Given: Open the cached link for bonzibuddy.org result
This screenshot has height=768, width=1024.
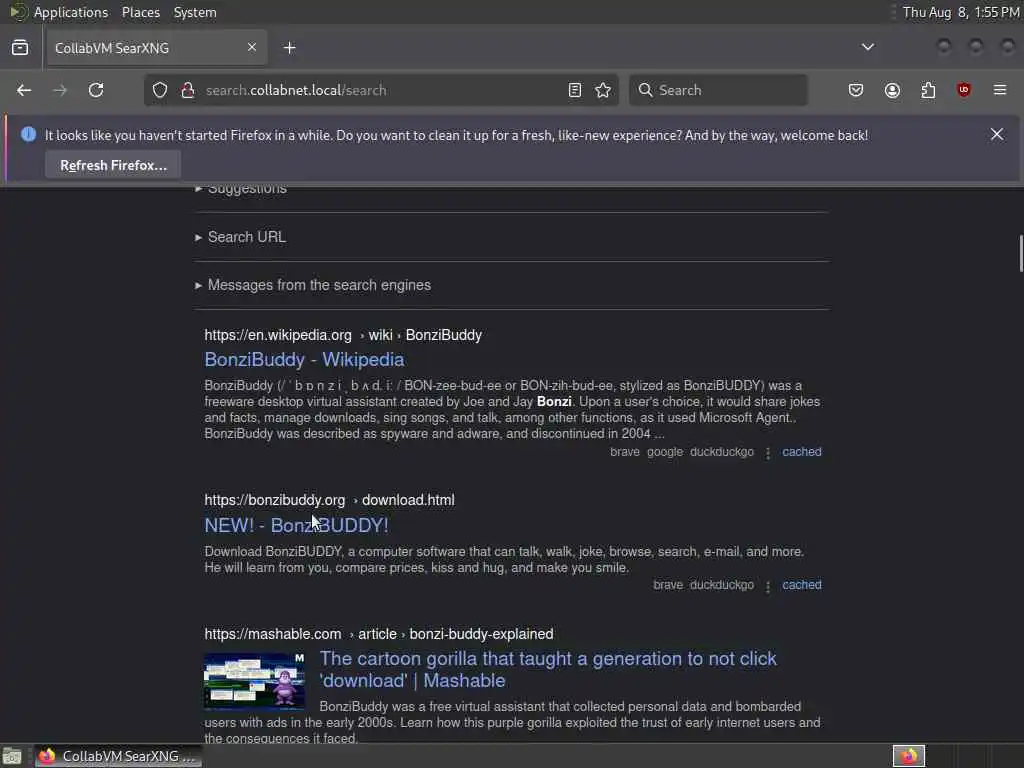Looking at the screenshot, I should click(x=802, y=585).
